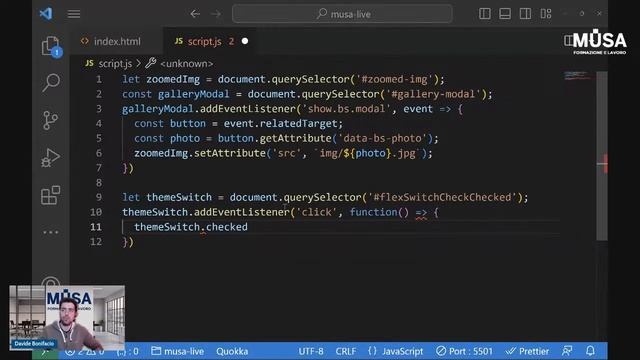640x360 pixels.
Task: Place cursor on 'zoomedImg' in line 1
Action: pyautogui.click(x=173, y=79)
